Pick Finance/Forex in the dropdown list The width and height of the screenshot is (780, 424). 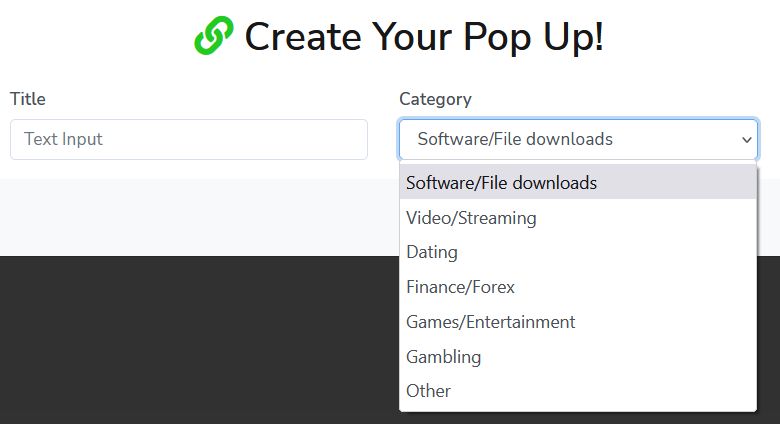[460, 287]
